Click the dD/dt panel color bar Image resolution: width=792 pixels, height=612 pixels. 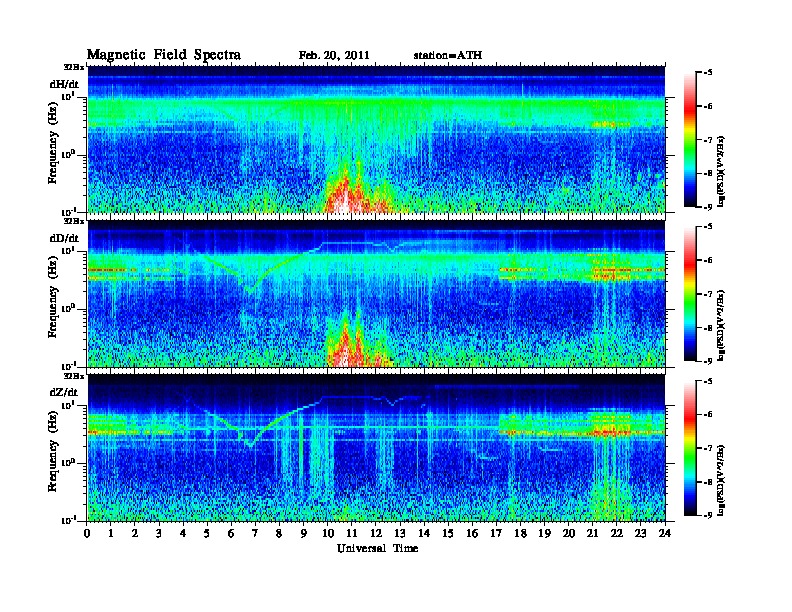(x=690, y=293)
